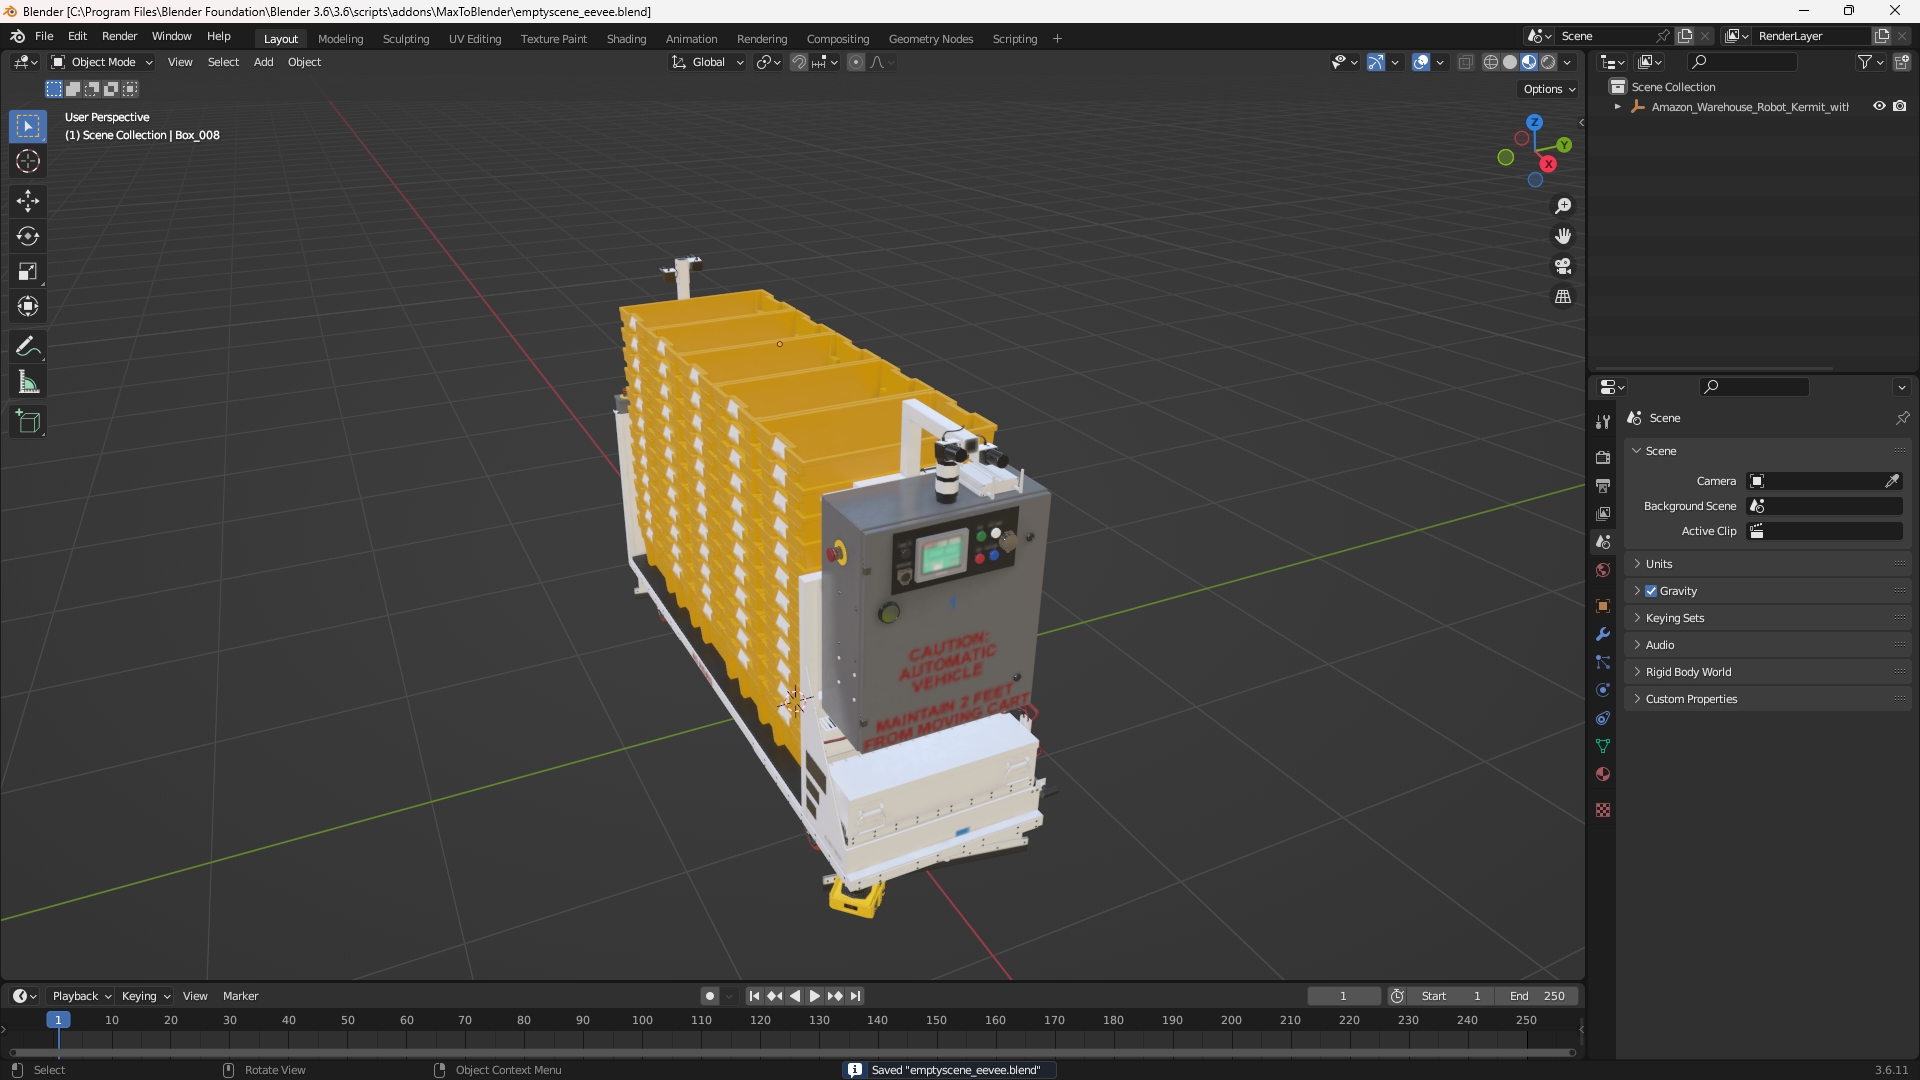Open the Object properties tab
Viewport: 1920px width, 1080px height.
[x=1603, y=606]
